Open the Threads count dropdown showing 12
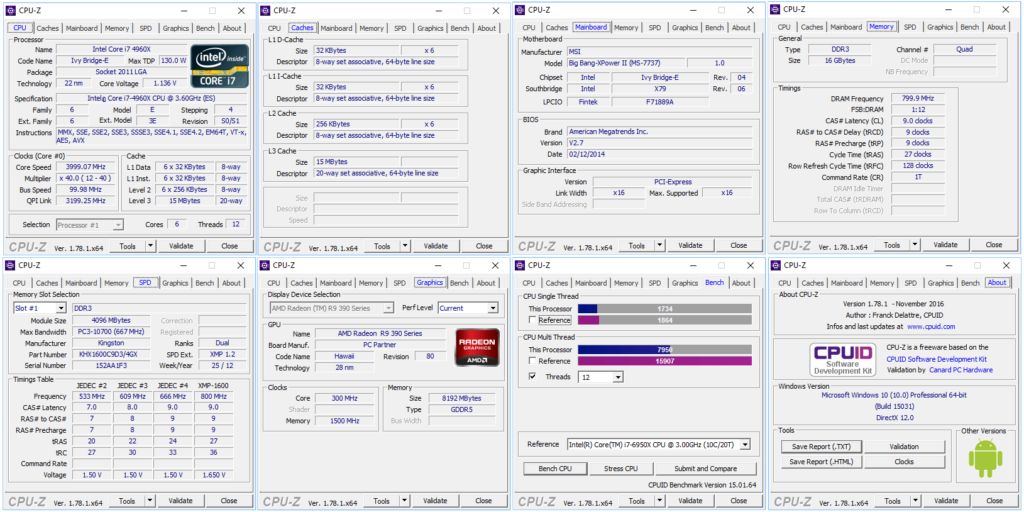The width and height of the screenshot is (1024, 512). coord(600,377)
